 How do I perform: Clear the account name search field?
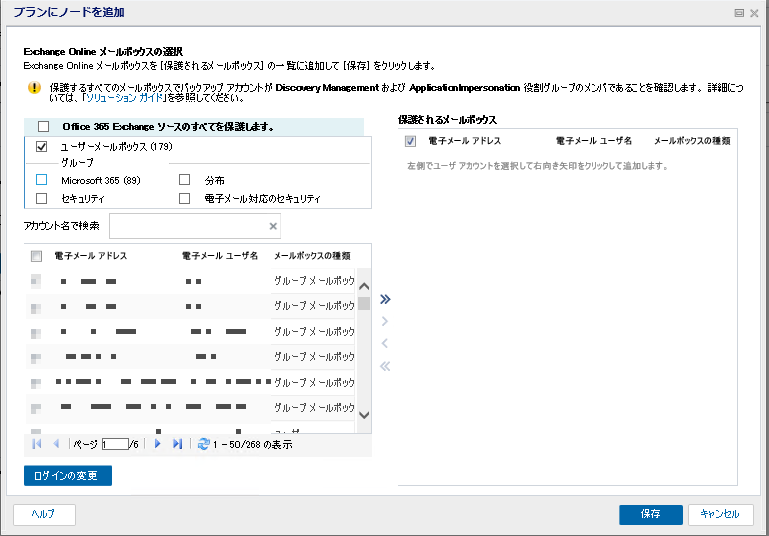273,226
